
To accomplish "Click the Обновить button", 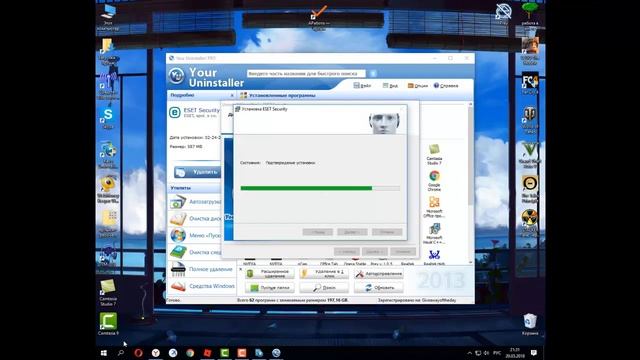I will pyautogui.click(x=379, y=288).
